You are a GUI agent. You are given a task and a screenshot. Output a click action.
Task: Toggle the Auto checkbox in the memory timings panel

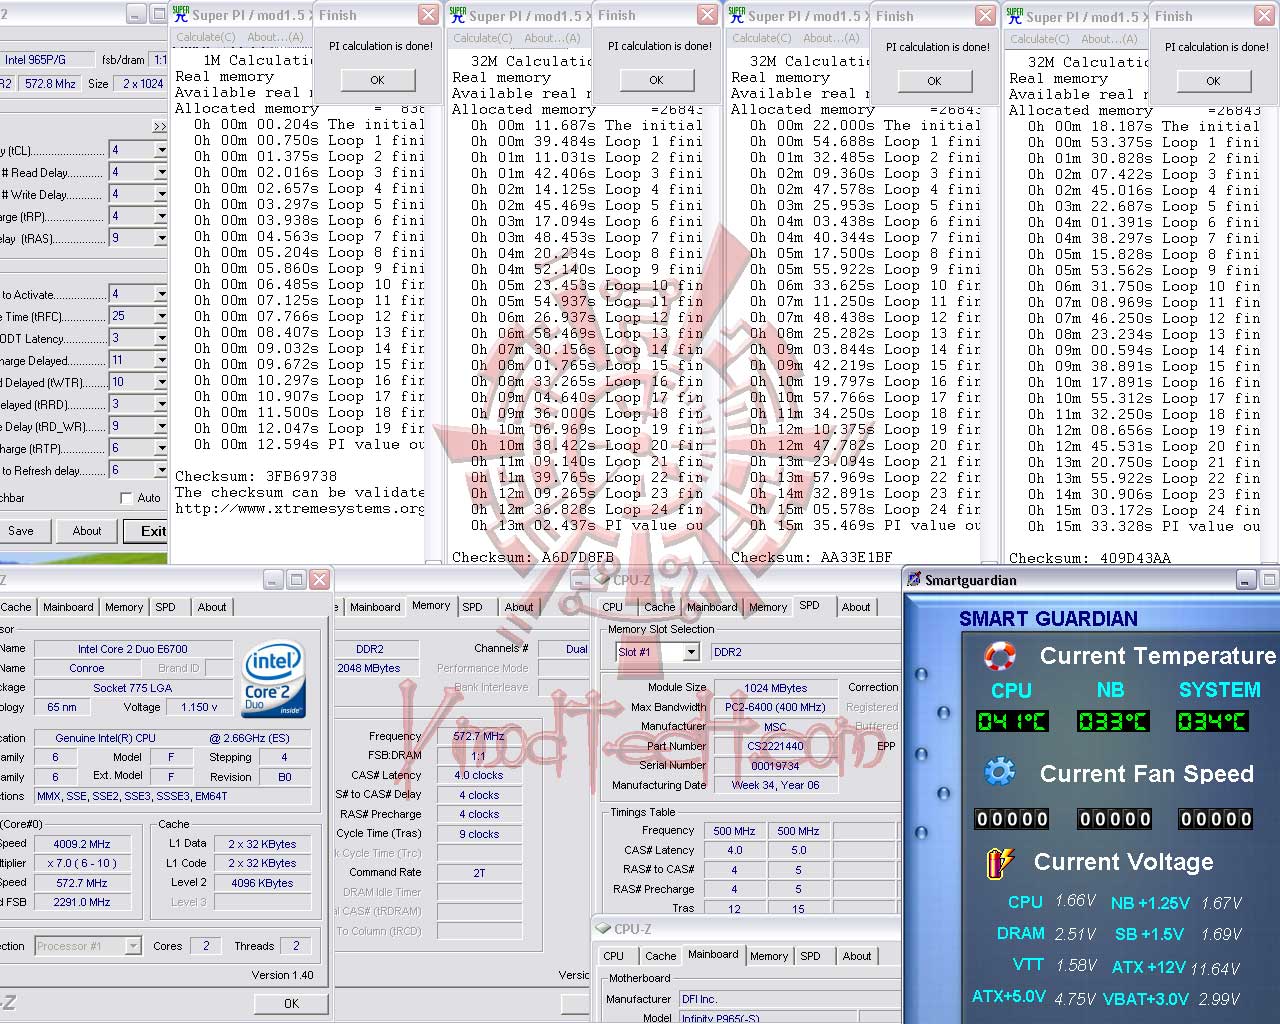coord(126,498)
